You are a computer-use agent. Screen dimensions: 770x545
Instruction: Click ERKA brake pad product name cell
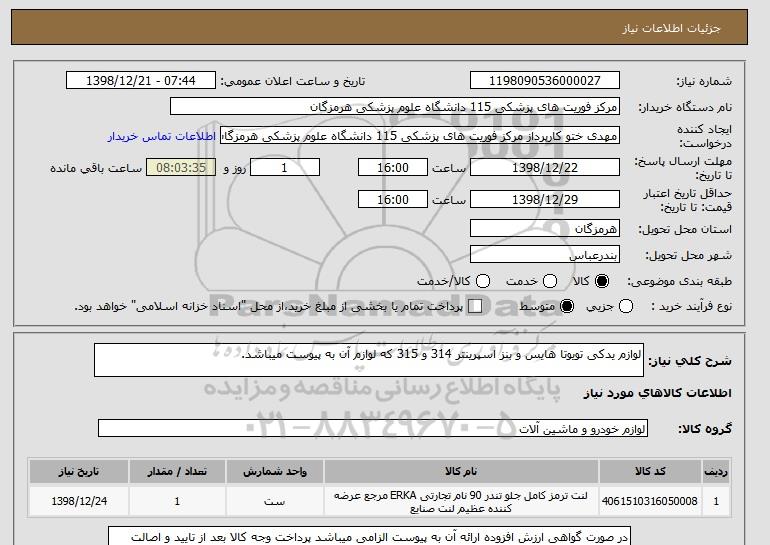point(461,501)
